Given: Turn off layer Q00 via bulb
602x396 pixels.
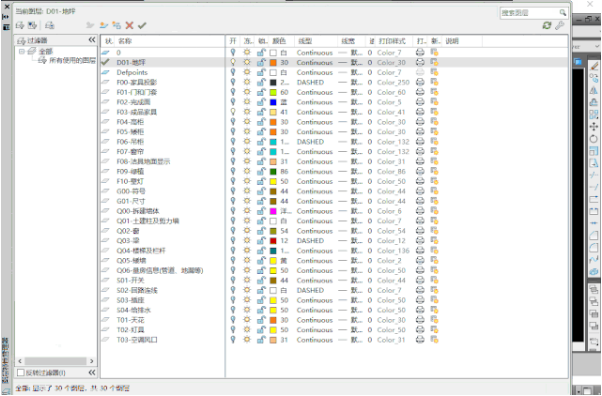Looking at the screenshot, I should [x=233, y=211].
